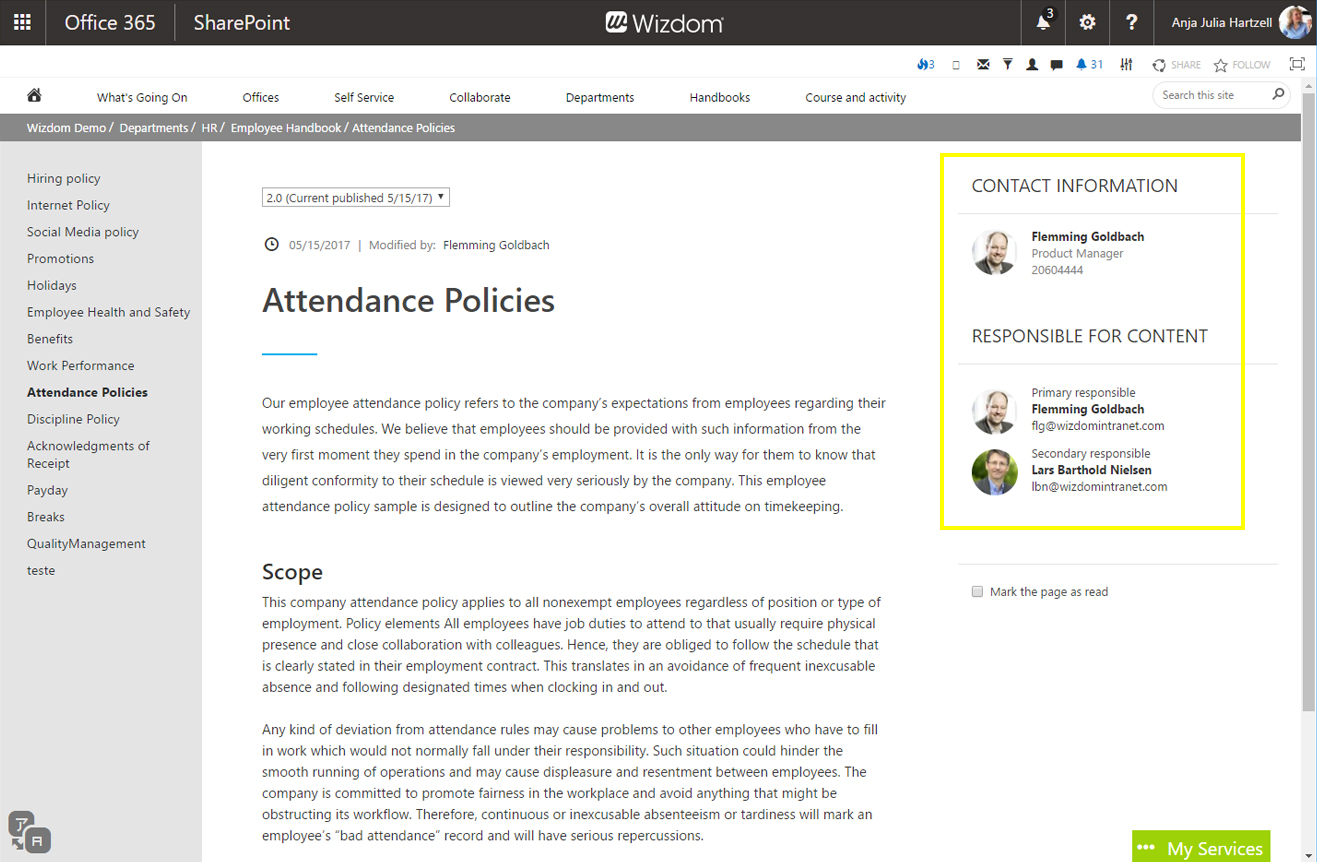
Task: Click the funnel filter icon
Action: pyautogui.click(x=1008, y=65)
